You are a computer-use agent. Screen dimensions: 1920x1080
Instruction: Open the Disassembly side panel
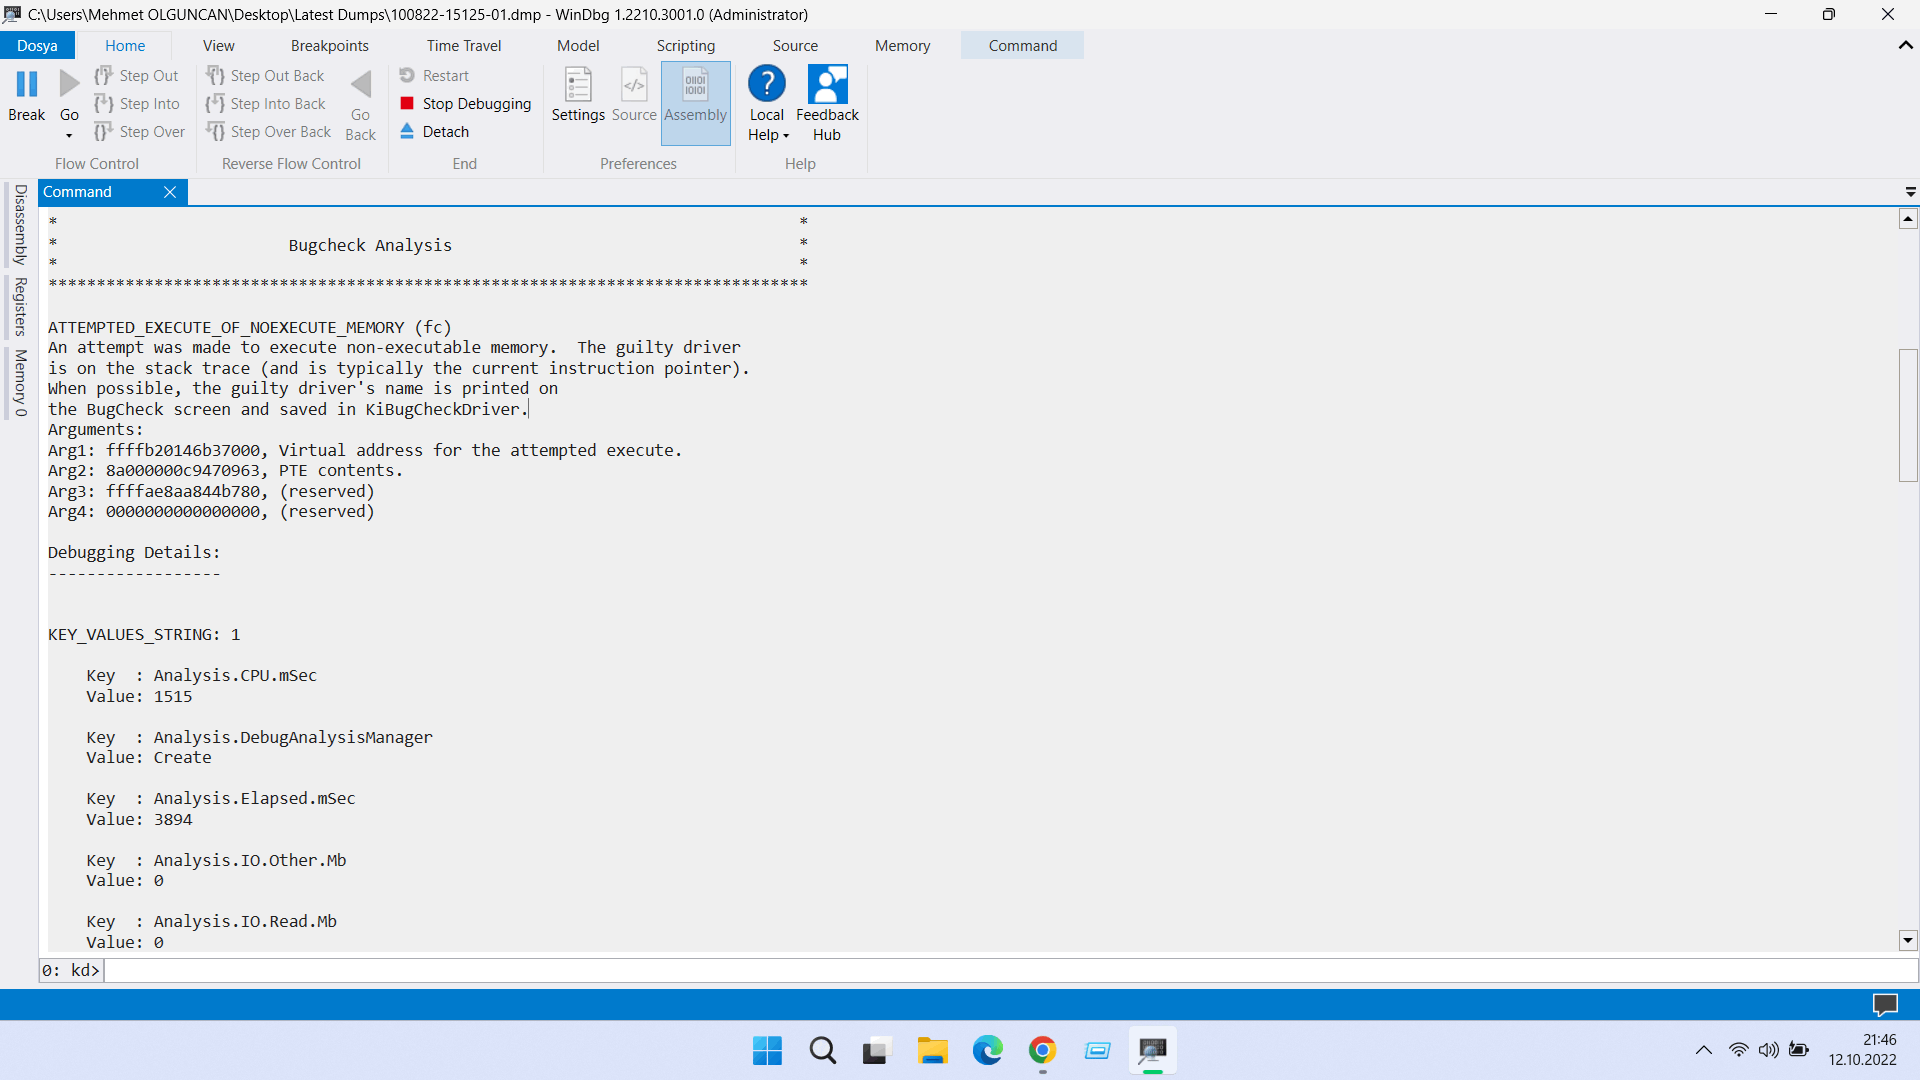pos(20,224)
